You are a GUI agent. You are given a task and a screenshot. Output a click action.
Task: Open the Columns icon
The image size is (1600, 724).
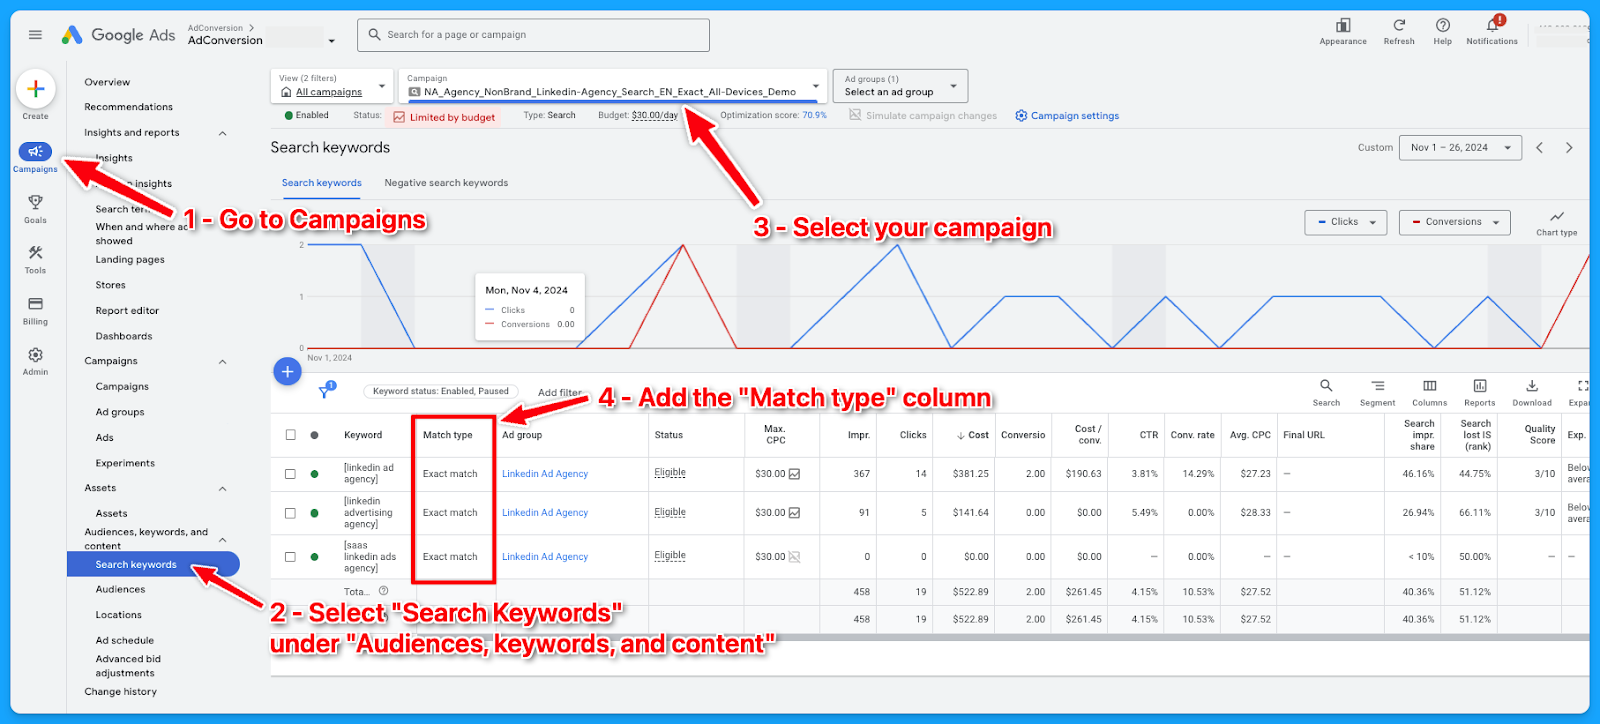pyautogui.click(x=1429, y=392)
